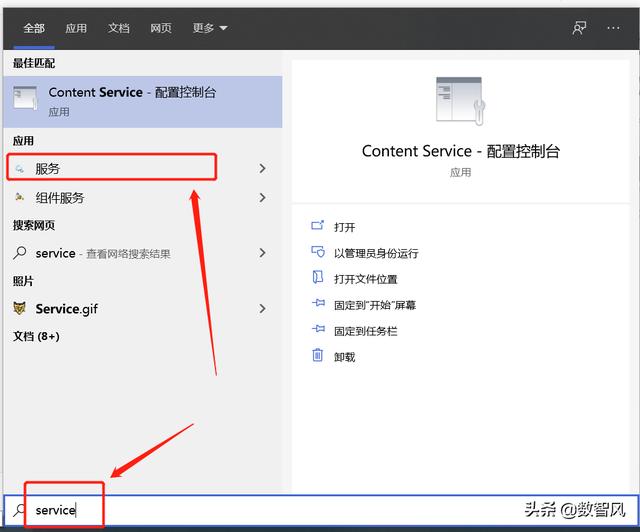Click the run-as-administrator shield icon
This screenshot has height=532, width=640.
click(318, 252)
